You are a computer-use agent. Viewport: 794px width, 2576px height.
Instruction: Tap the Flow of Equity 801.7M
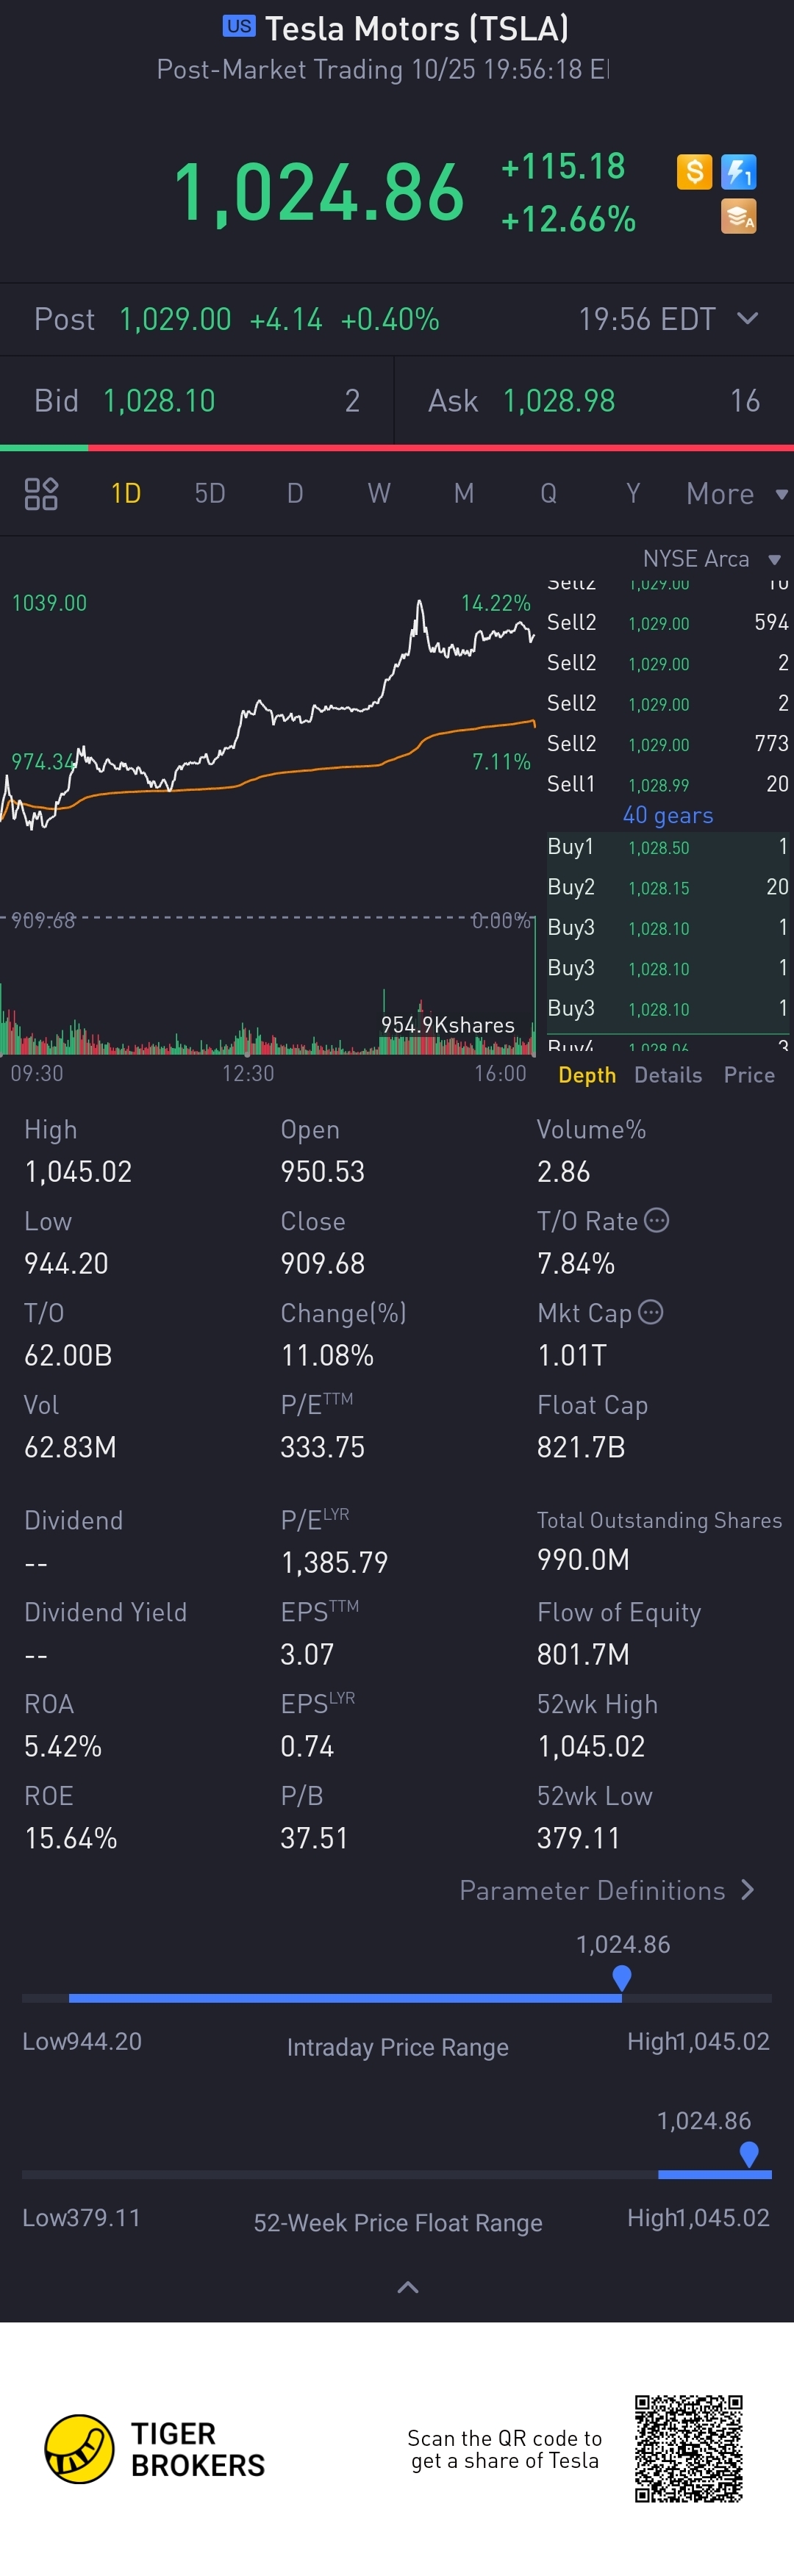coord(583,1654)
